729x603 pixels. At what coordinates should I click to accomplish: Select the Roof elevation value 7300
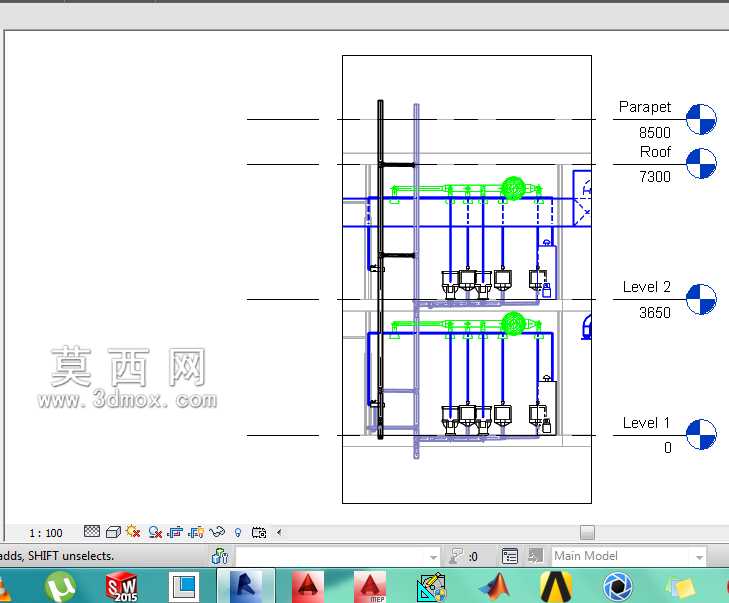pos(655,177)
